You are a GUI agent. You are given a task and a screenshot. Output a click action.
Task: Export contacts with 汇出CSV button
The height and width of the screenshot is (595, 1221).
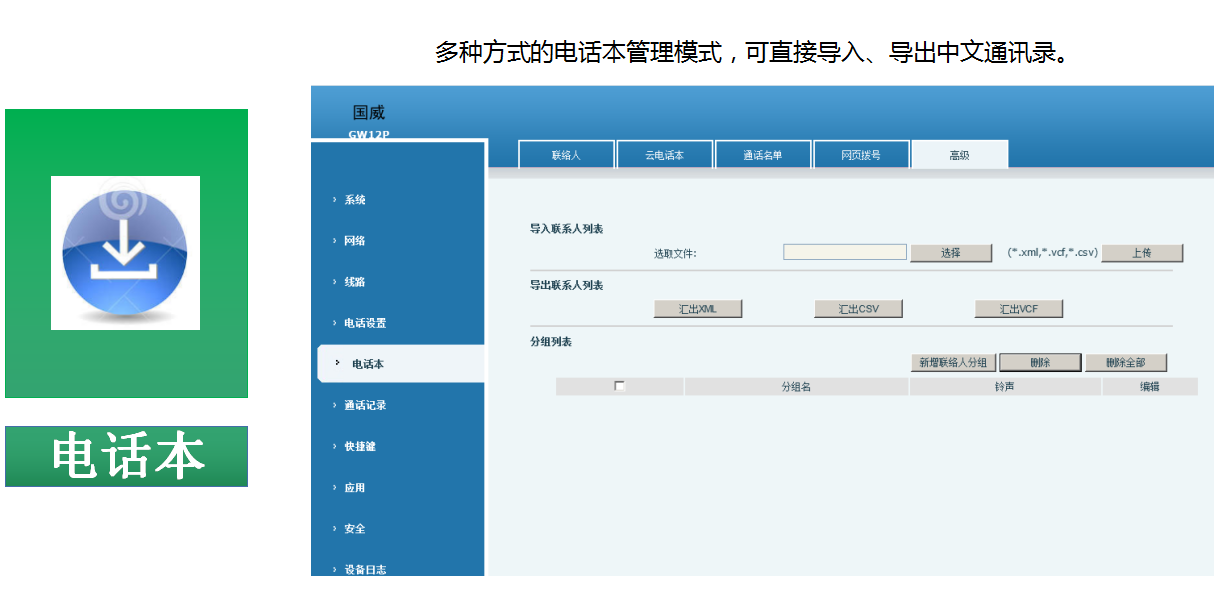[858, 309]
